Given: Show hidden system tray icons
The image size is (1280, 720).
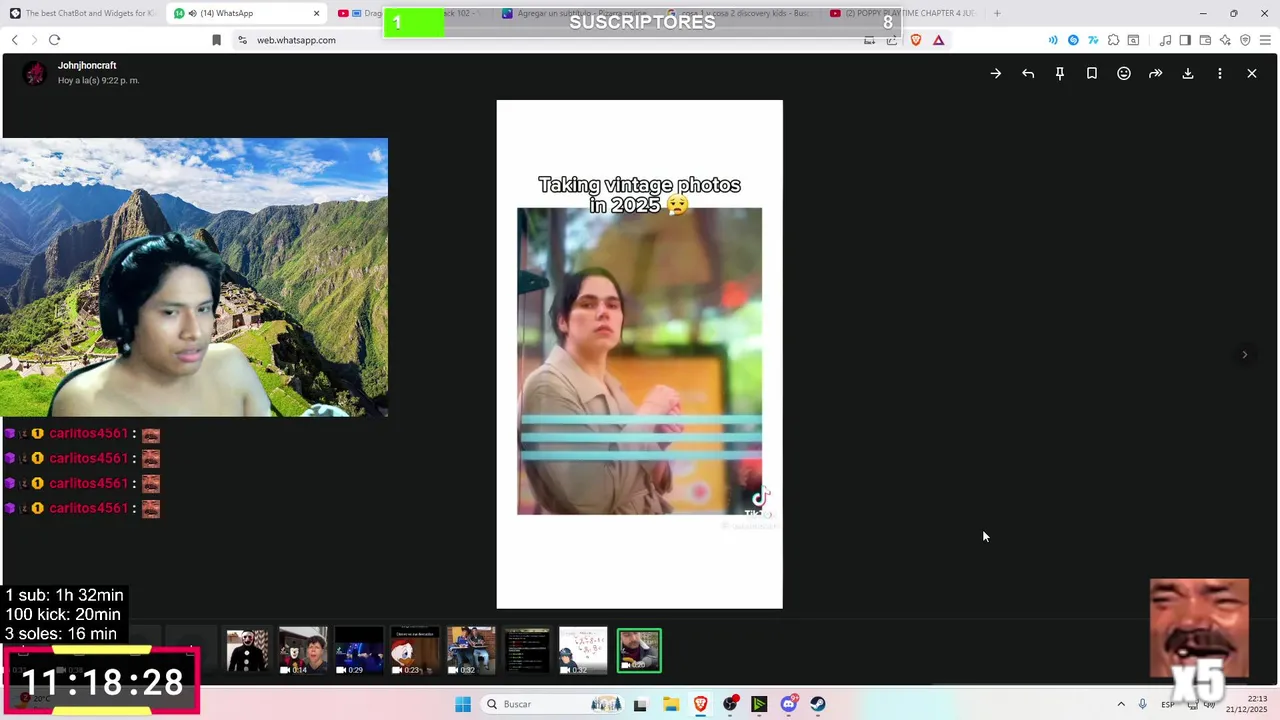Looking at the screenshot, I should point(1121,704).
